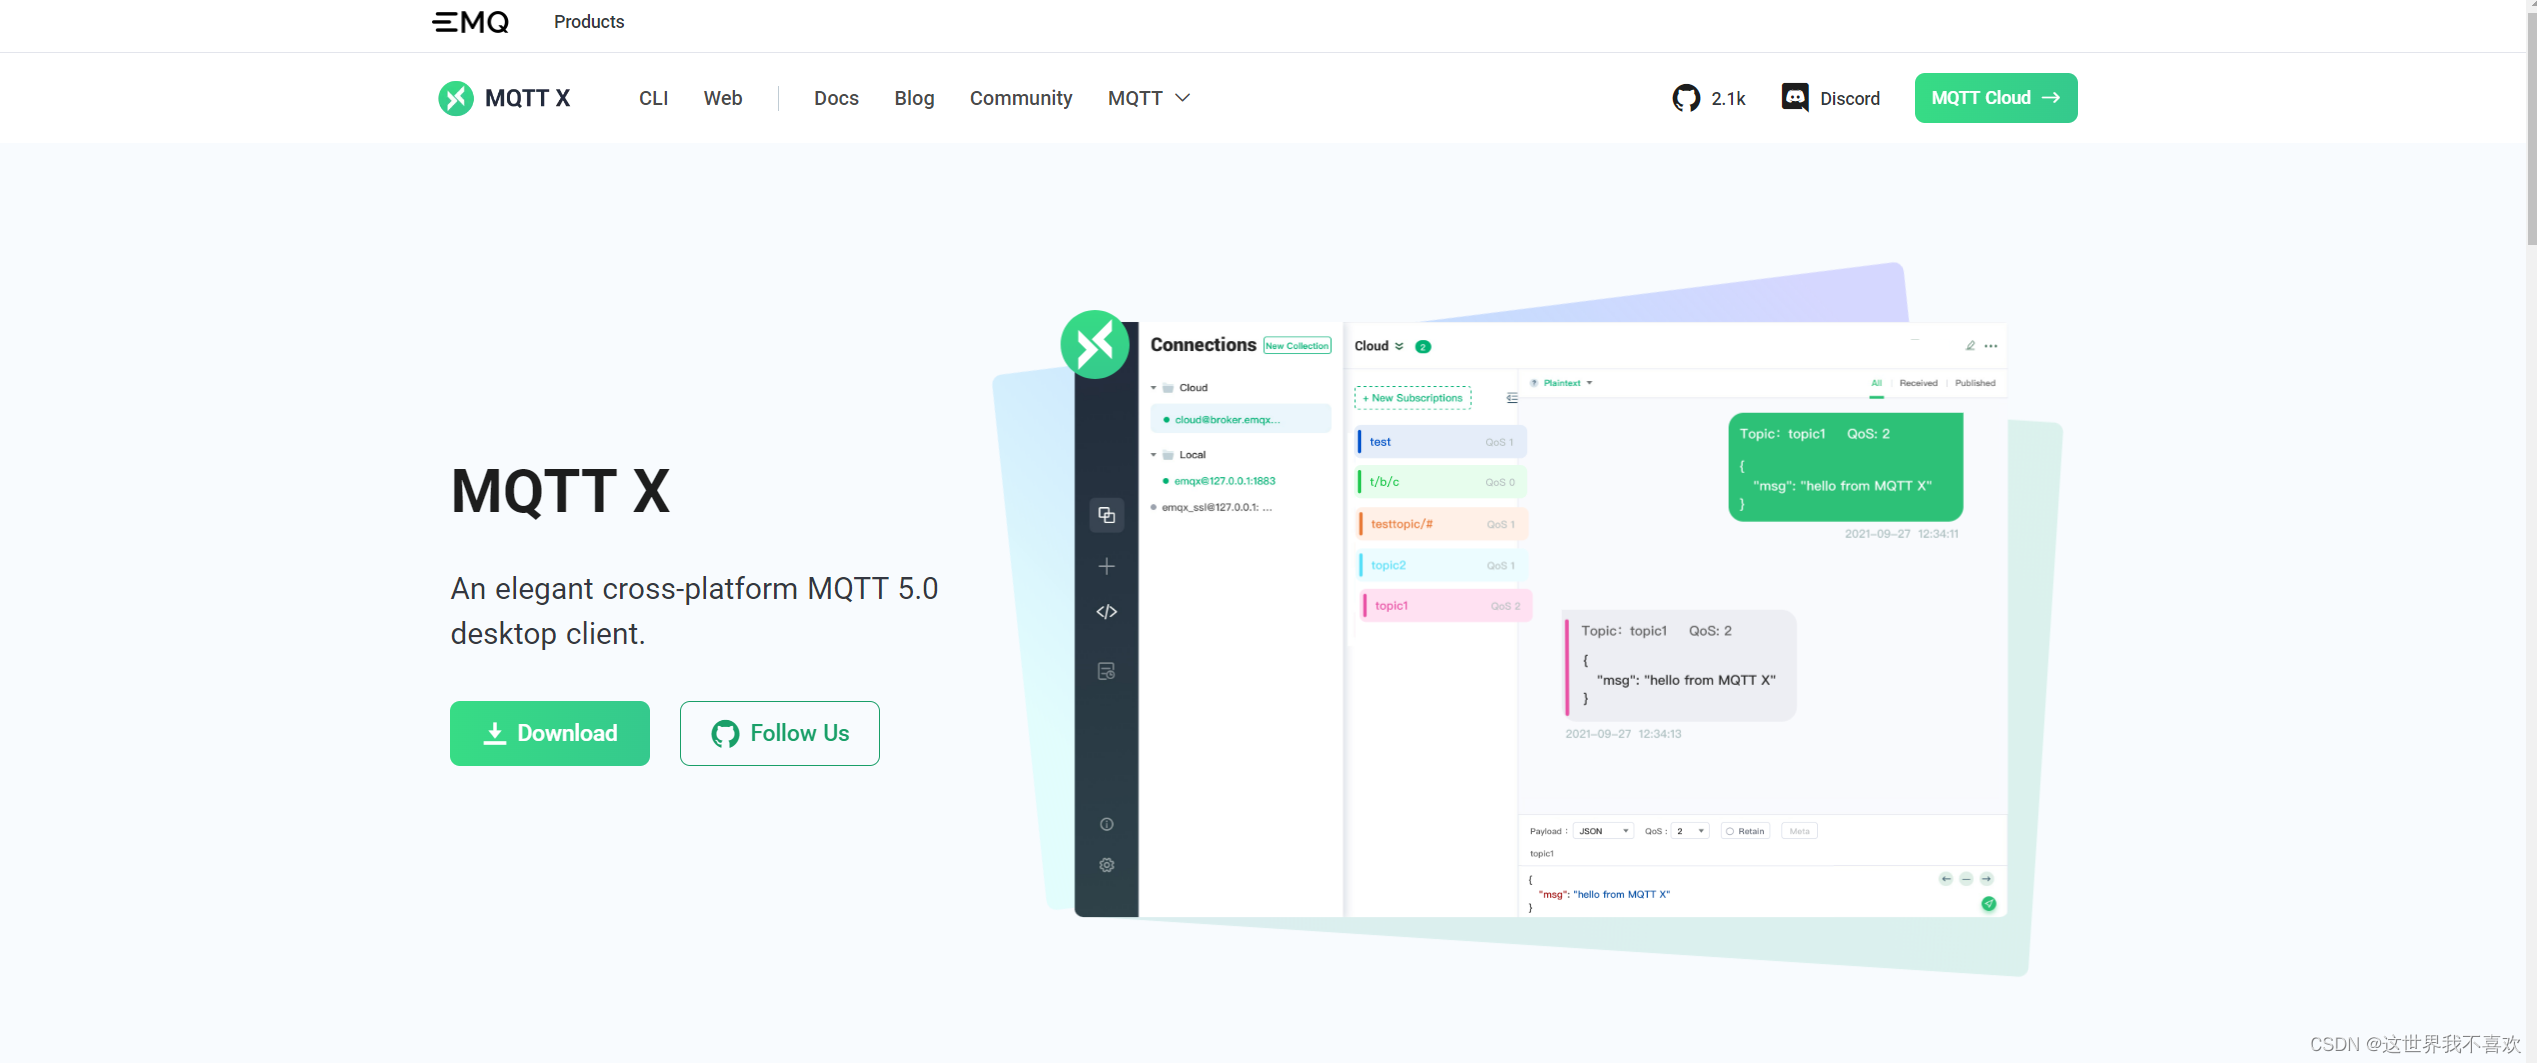Click the topic1 topic input field
This screenshot has width=2537, height=1063.
(1762, 854)
